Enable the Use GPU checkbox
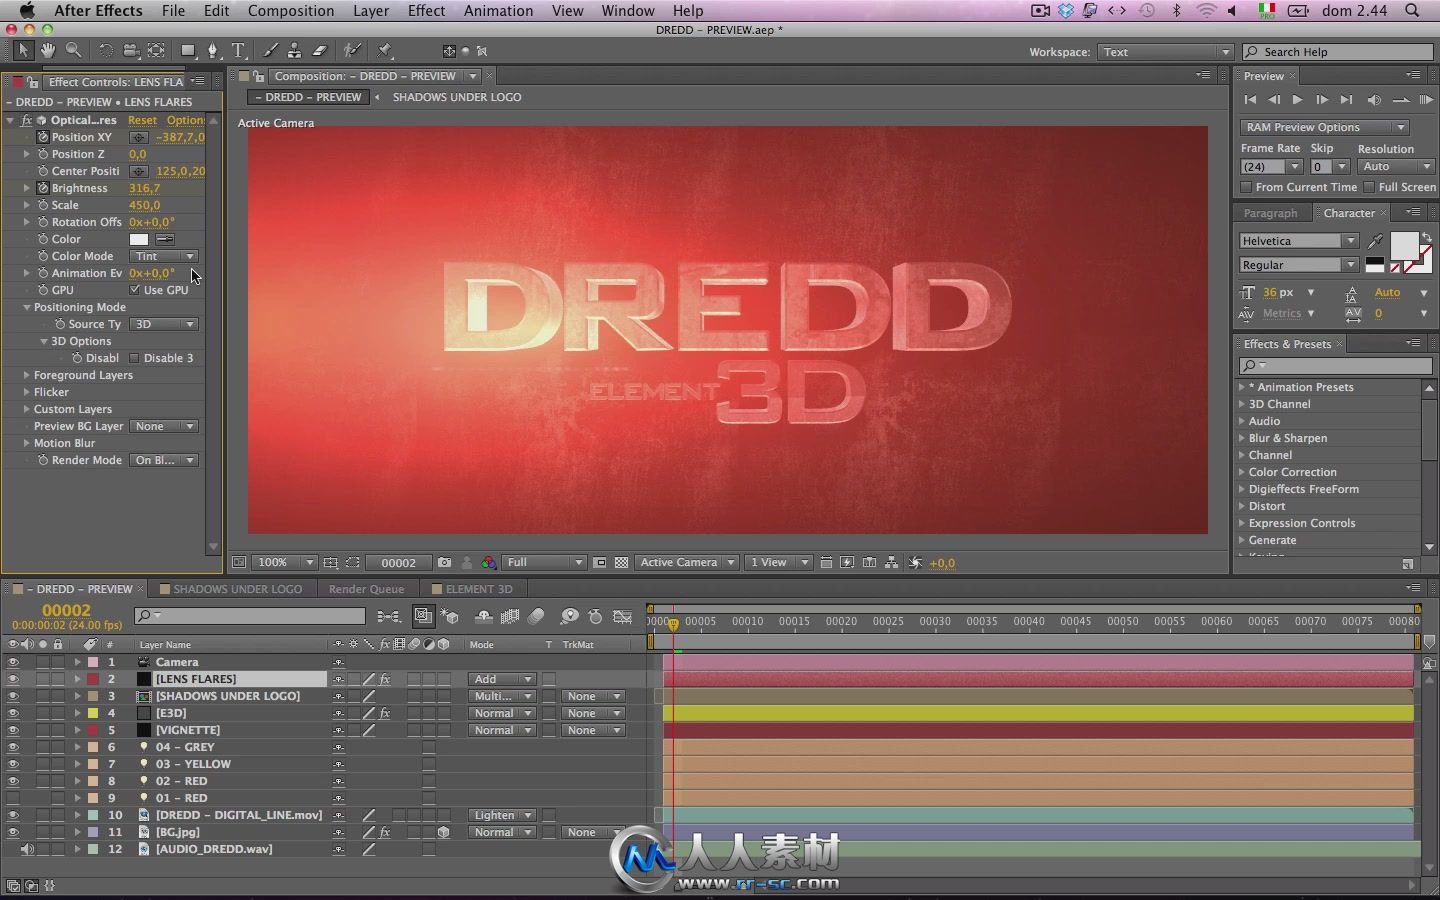 [x=135, y=290]
